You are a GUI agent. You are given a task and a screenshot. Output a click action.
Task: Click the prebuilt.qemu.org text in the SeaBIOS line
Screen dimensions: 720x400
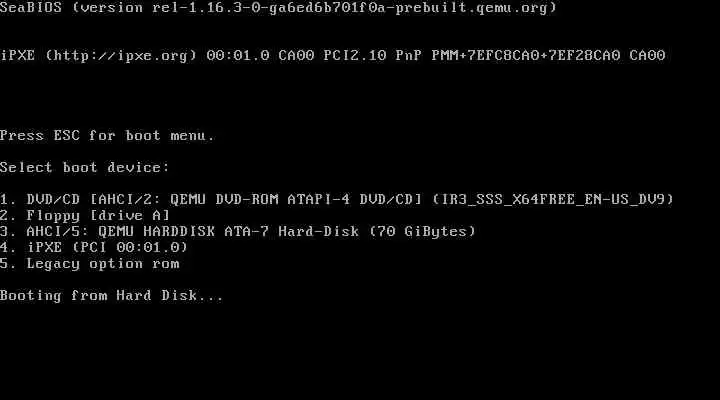click(x=471, y=8)
